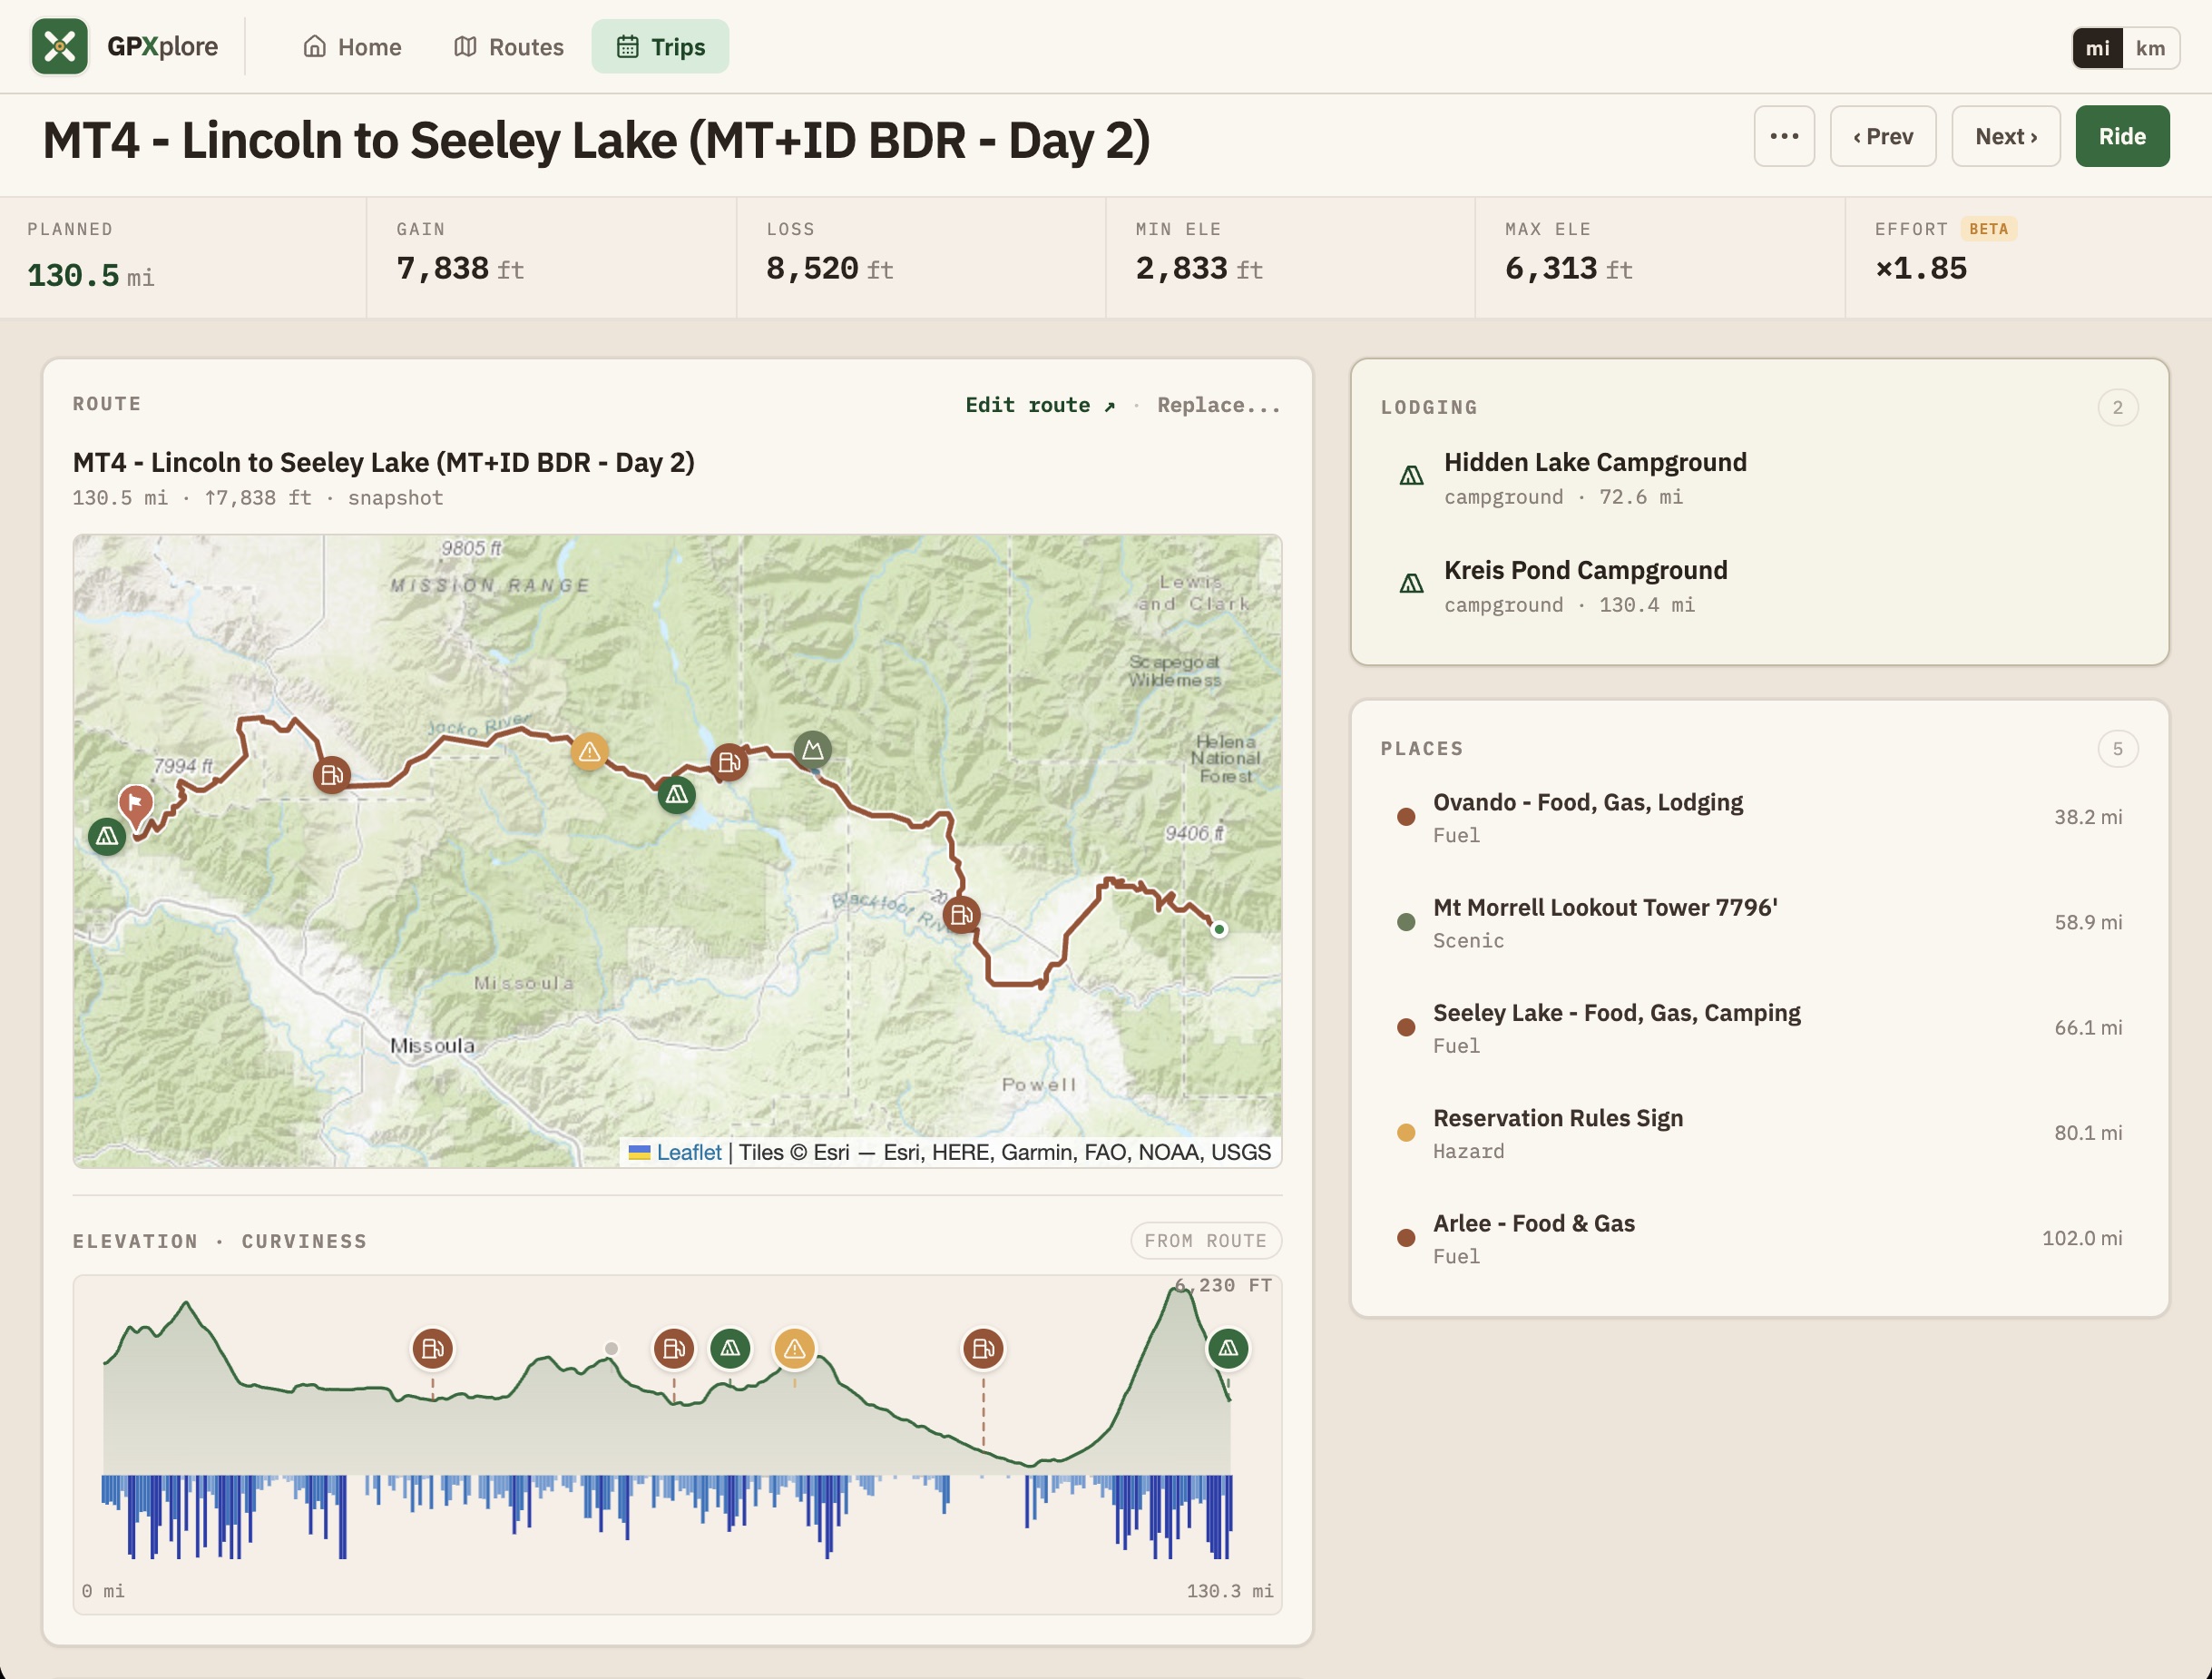2212x1679 pixels.
Task: Click the max ele 6,313 ft value
Action: click(x=1569, y=268)
